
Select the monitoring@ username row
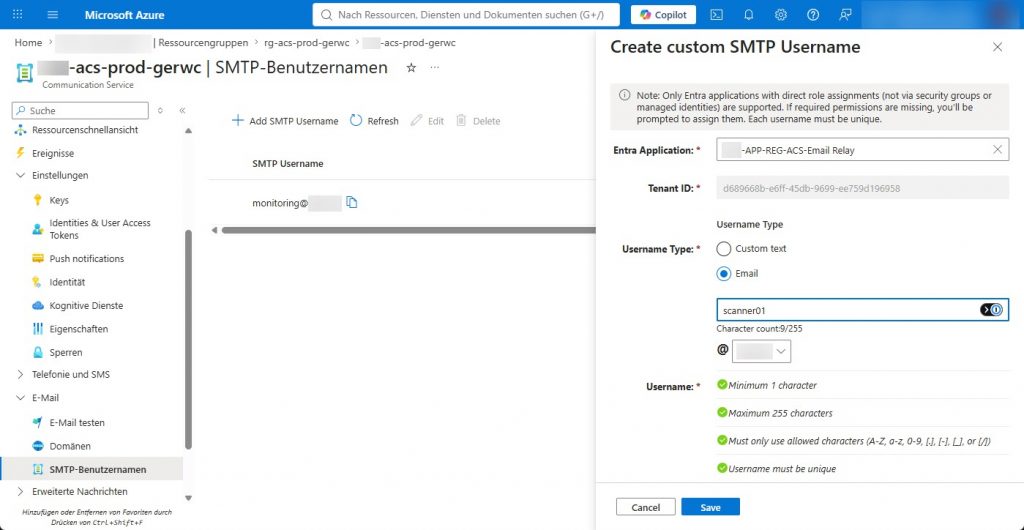click(402, 203)
